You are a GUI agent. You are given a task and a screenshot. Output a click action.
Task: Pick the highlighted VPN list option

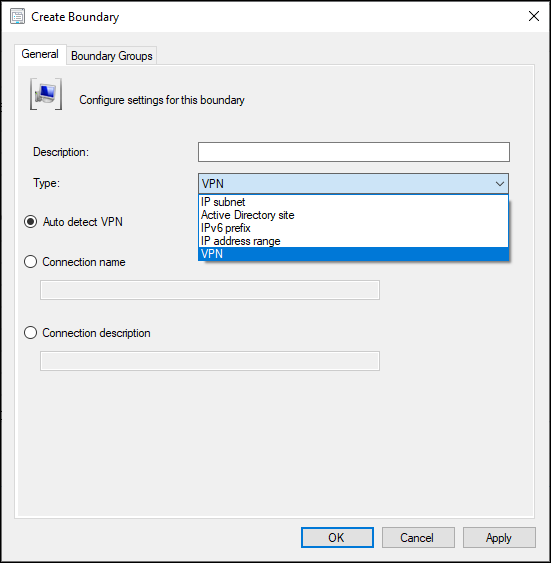click(x=353, y=254)
